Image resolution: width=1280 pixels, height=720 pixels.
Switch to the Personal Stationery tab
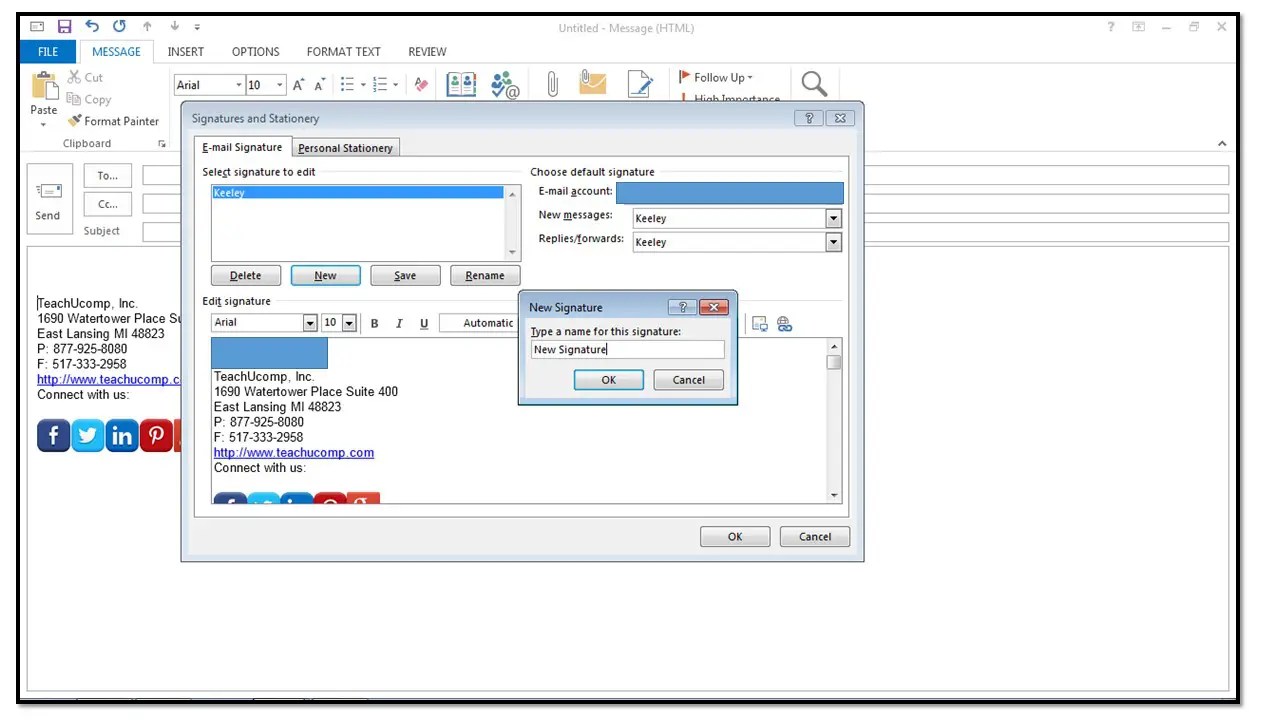[x=345, y=147]
